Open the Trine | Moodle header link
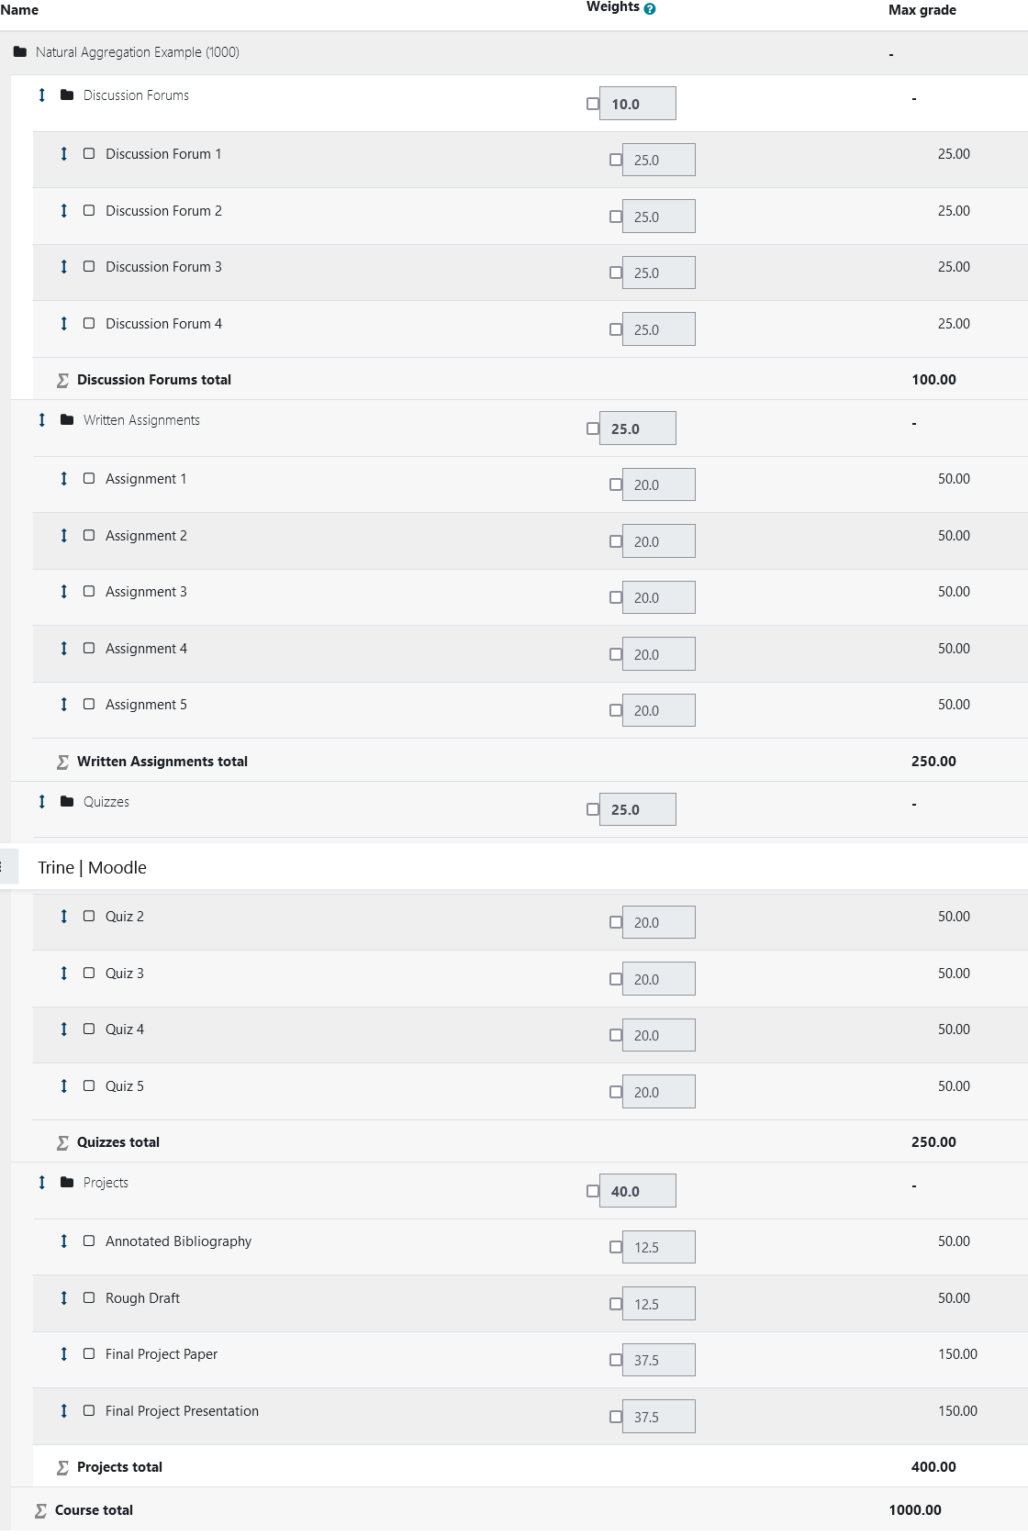The image size is (1028, 1536). 91,867
